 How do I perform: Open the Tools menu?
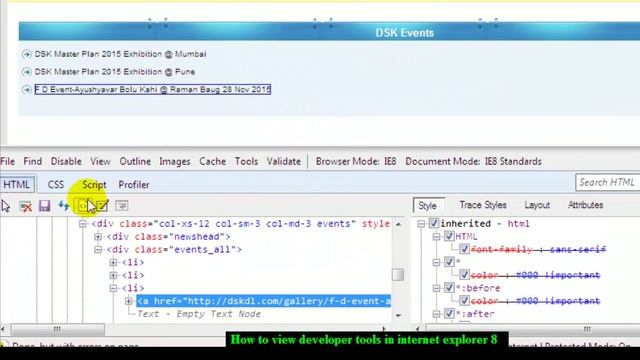point(246,161)
